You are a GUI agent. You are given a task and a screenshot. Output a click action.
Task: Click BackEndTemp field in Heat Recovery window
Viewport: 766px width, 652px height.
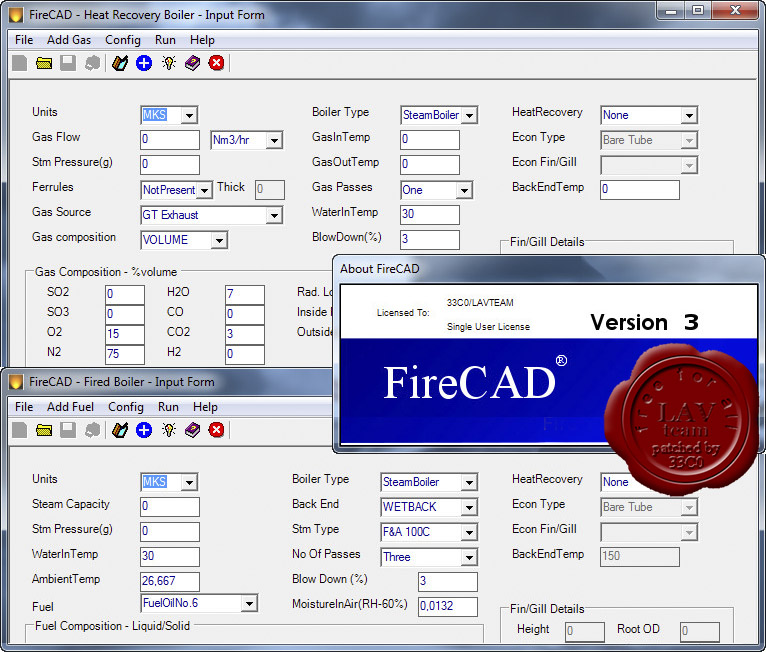pyautogui.click(x=639, y=189)
